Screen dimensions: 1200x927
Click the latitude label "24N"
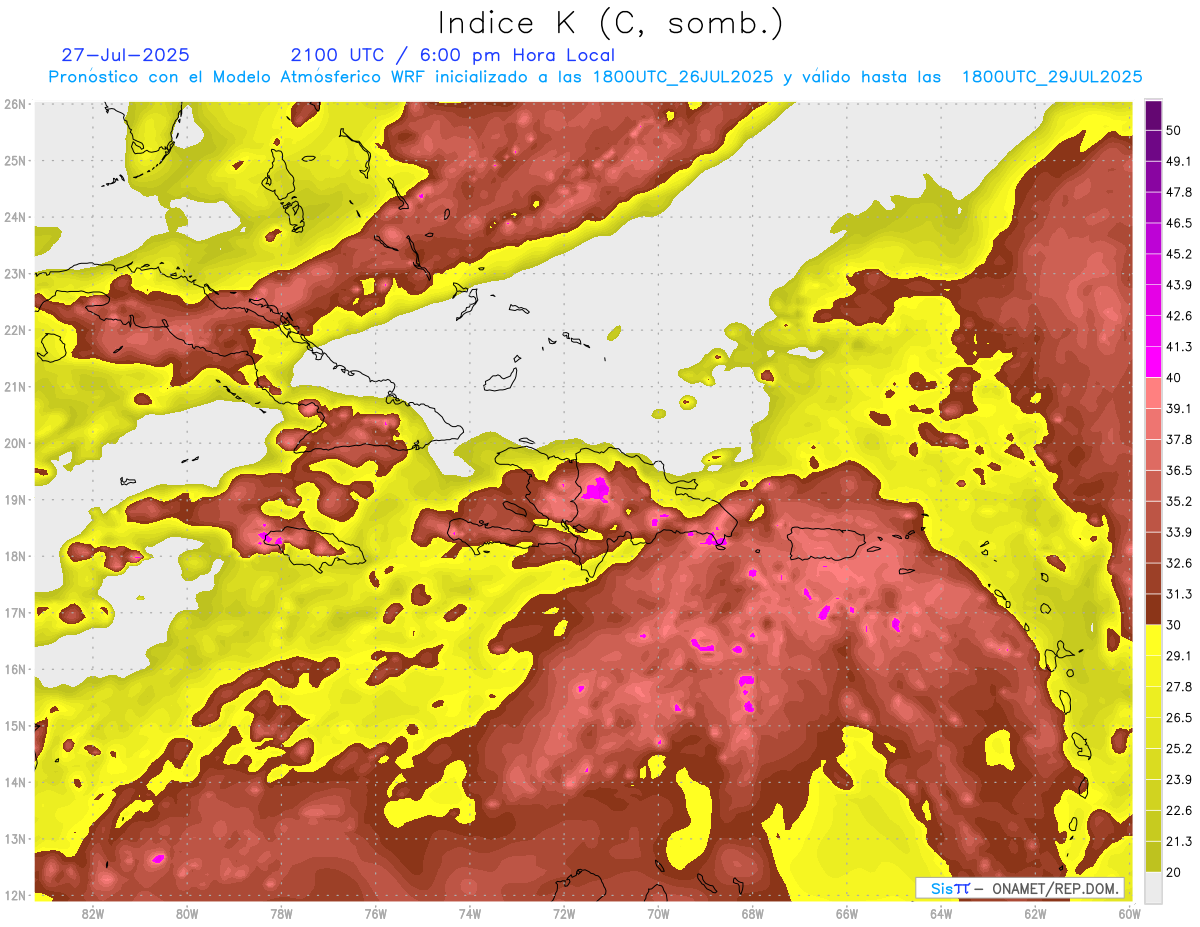point(14,217)
